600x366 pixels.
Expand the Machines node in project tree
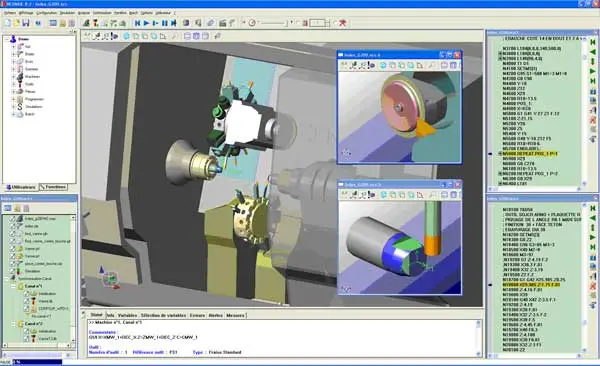tap(13, 77)
